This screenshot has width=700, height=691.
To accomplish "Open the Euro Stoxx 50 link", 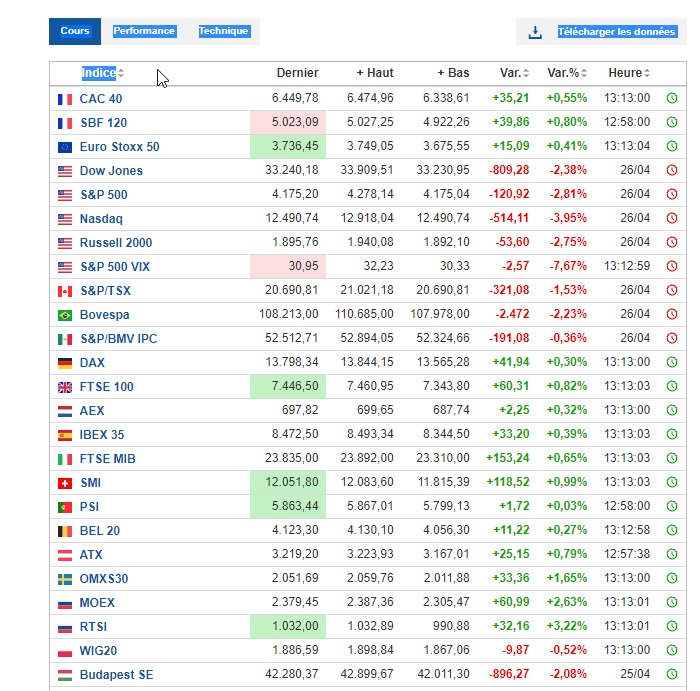I will [120, 147].
